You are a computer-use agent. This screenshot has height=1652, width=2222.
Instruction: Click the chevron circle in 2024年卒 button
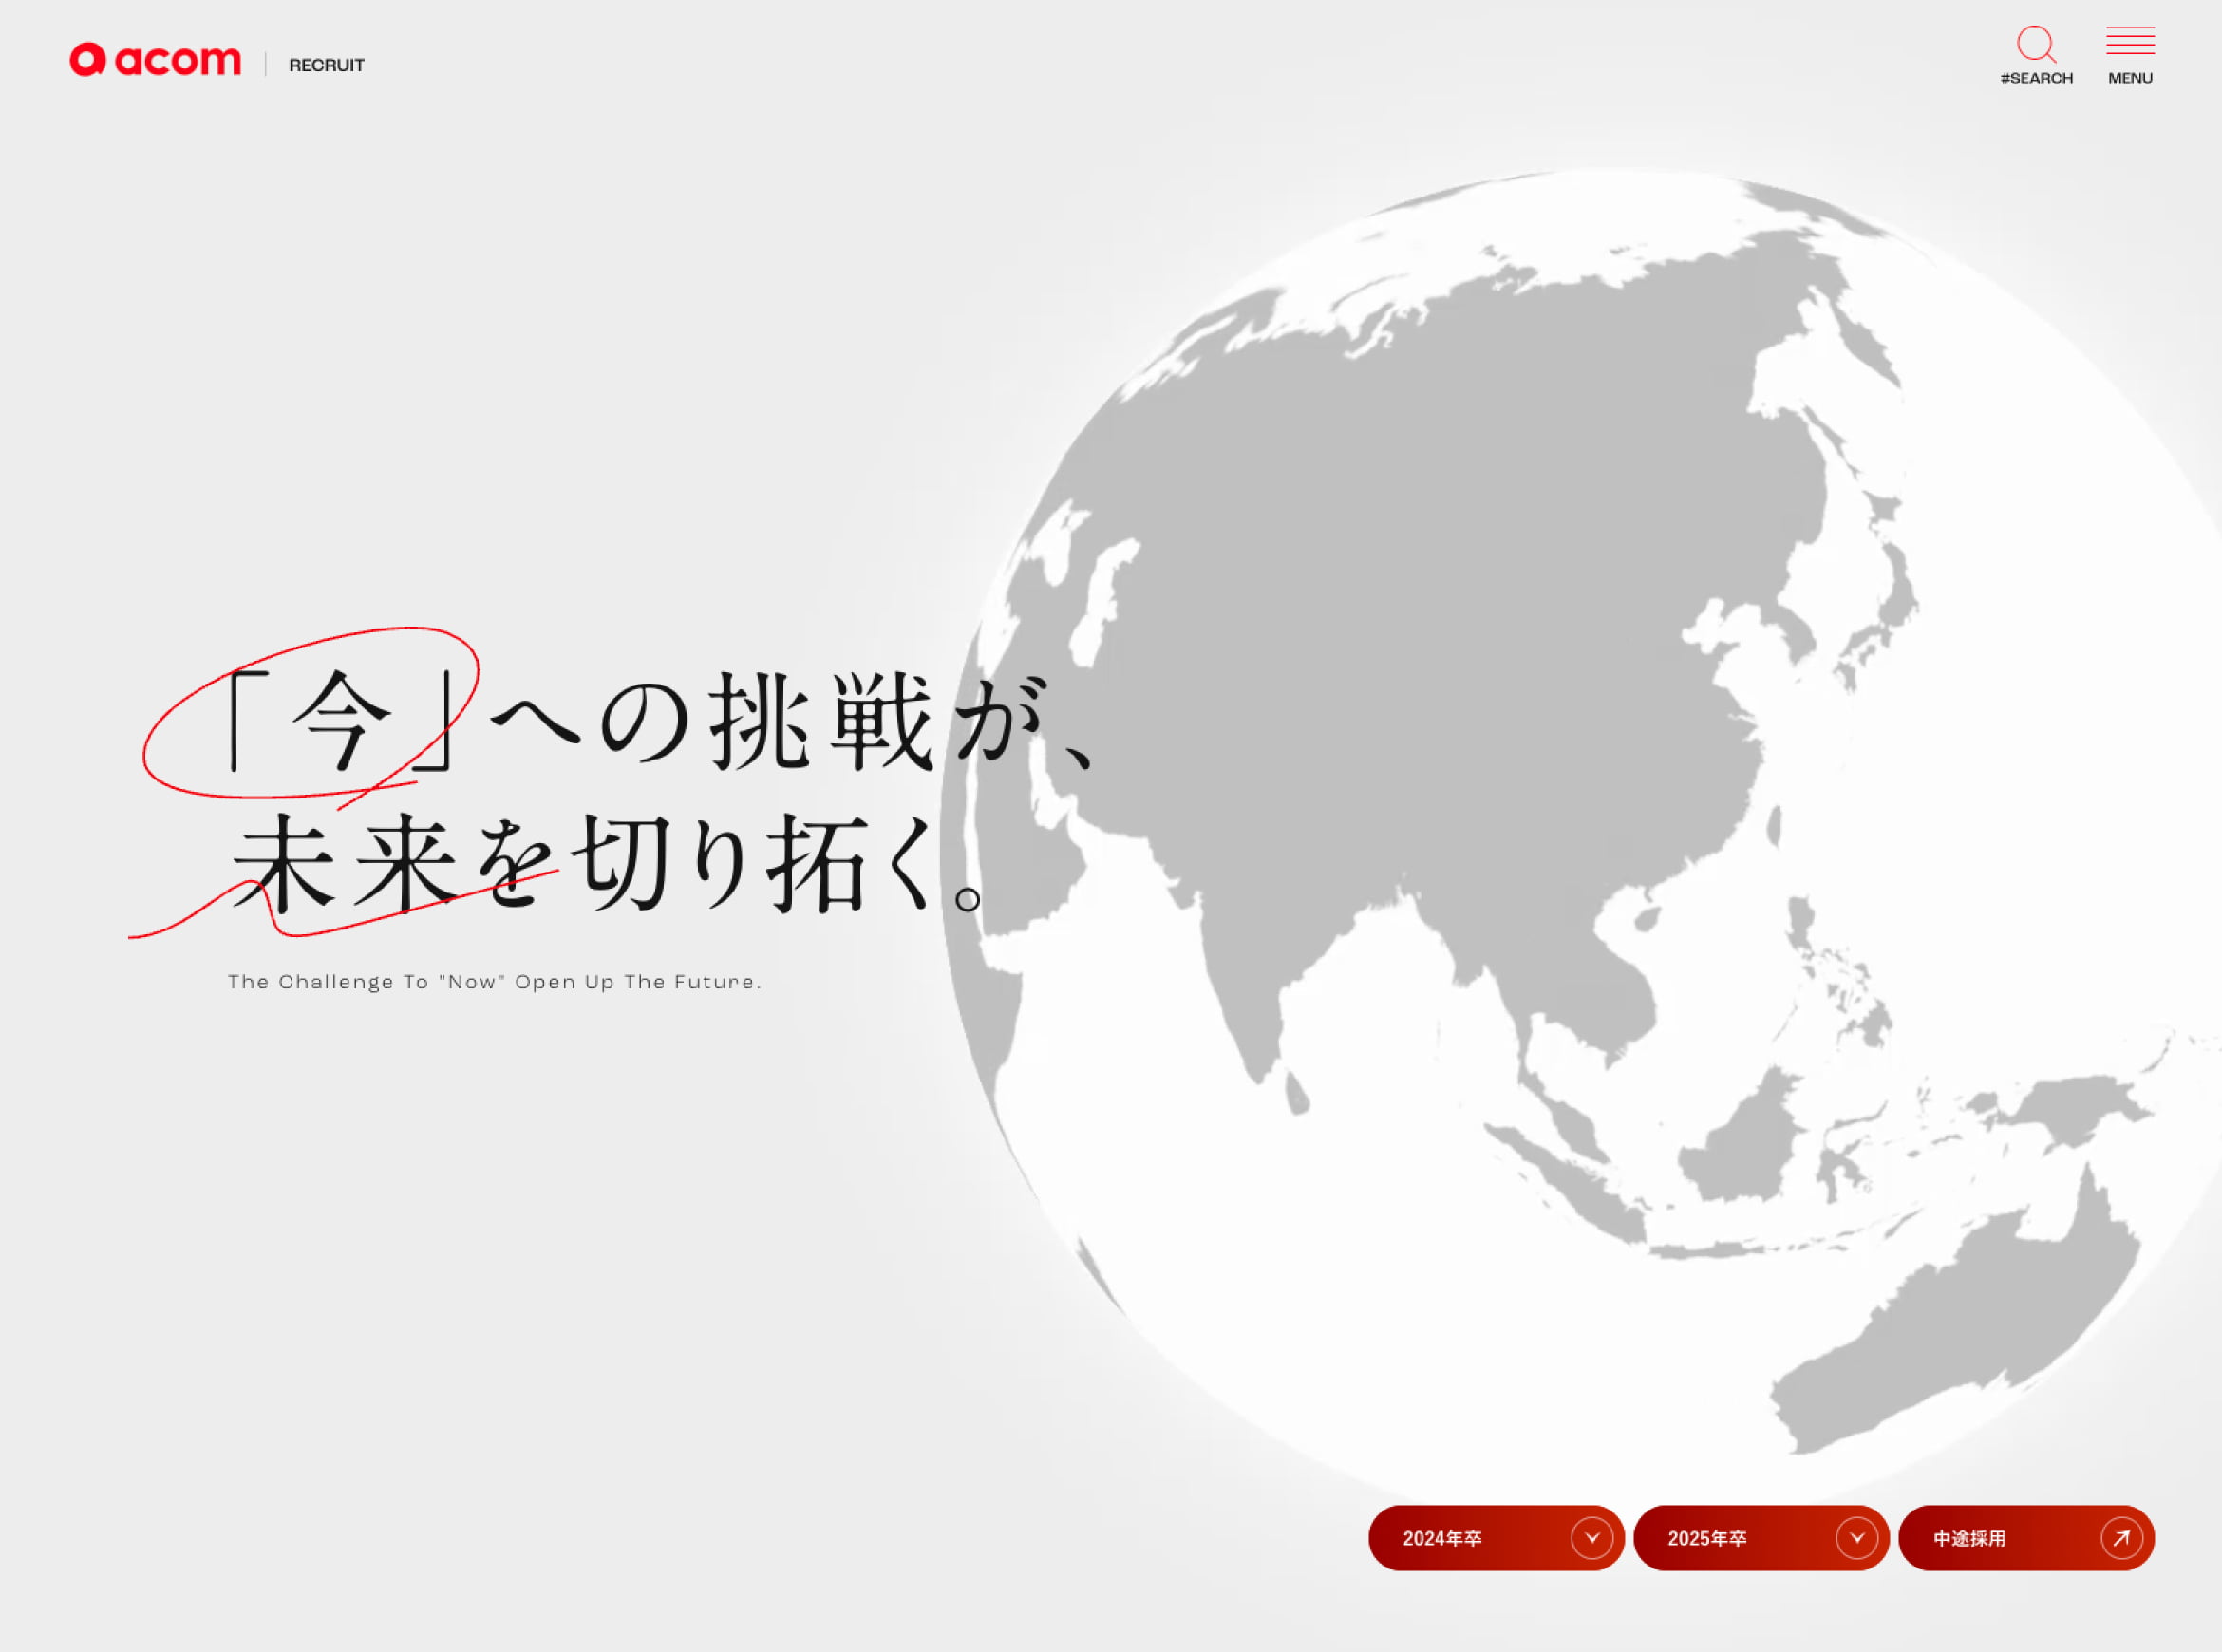click(1592, 1538)
